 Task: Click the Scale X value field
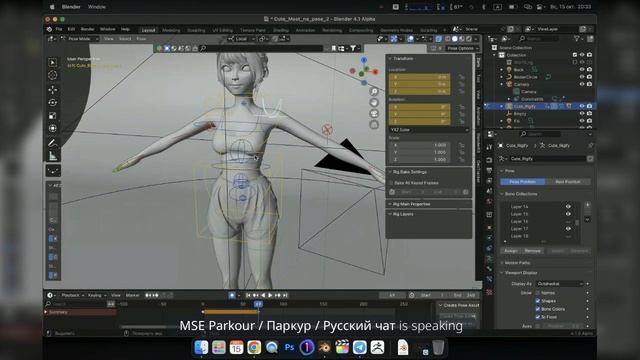(x=420, y=145)
